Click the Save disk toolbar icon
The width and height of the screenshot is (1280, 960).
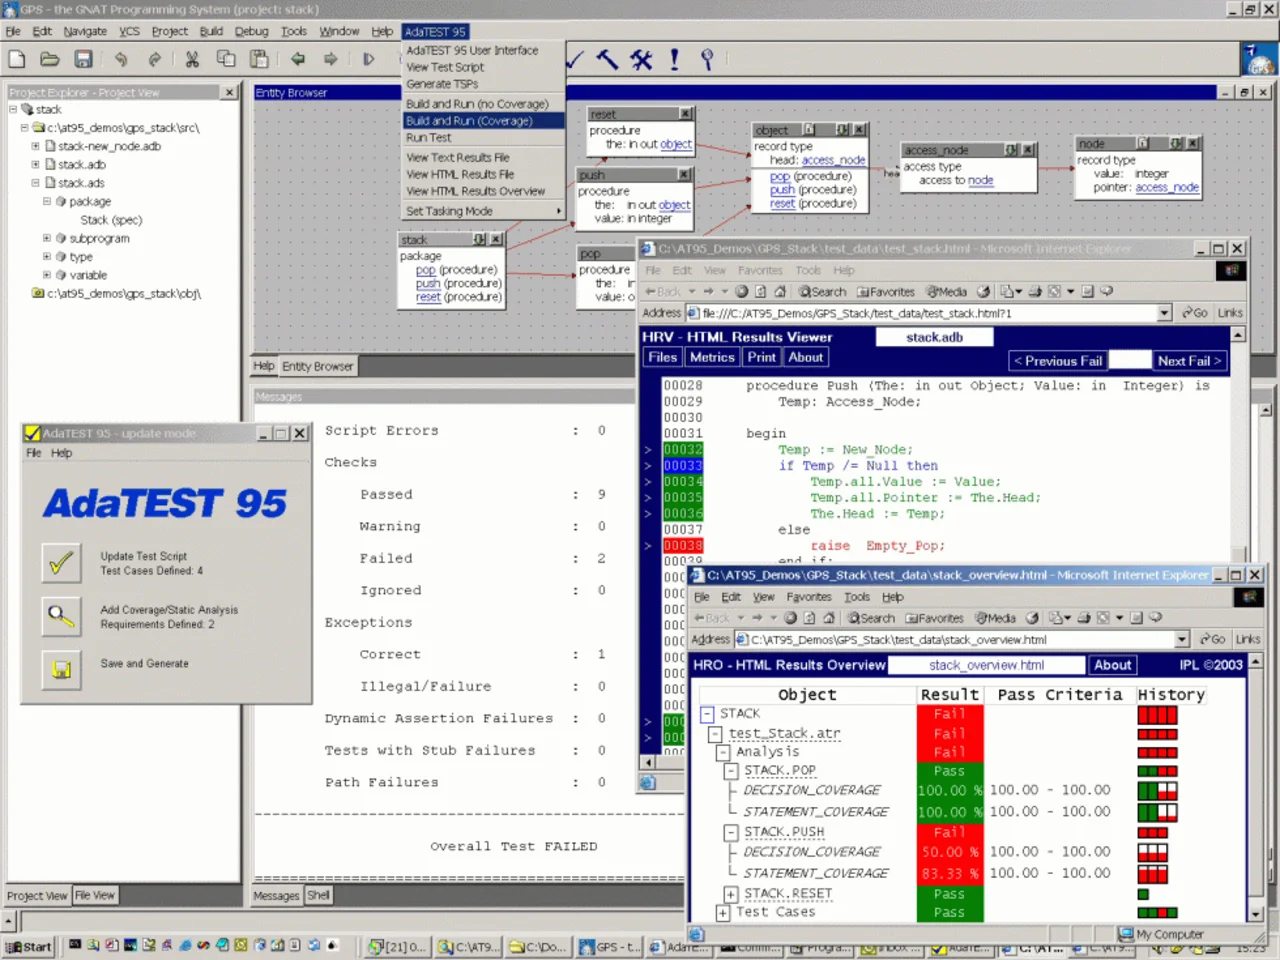[83, 59]
